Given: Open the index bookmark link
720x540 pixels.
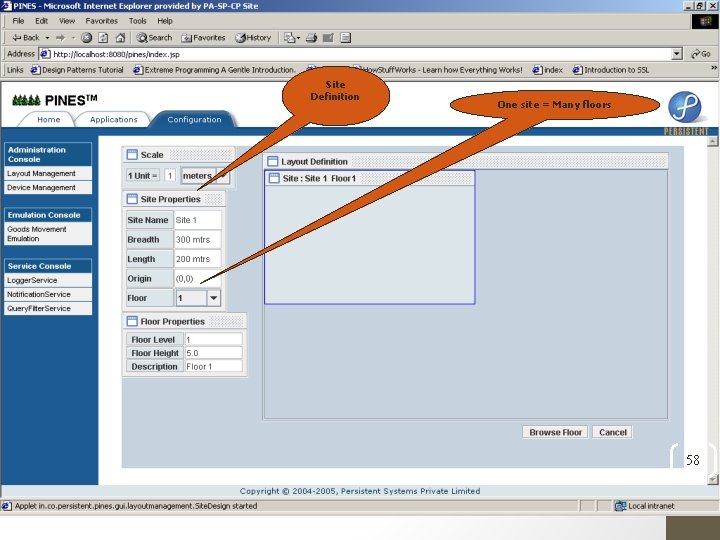Looking at the screenshot, I should 548,70.
